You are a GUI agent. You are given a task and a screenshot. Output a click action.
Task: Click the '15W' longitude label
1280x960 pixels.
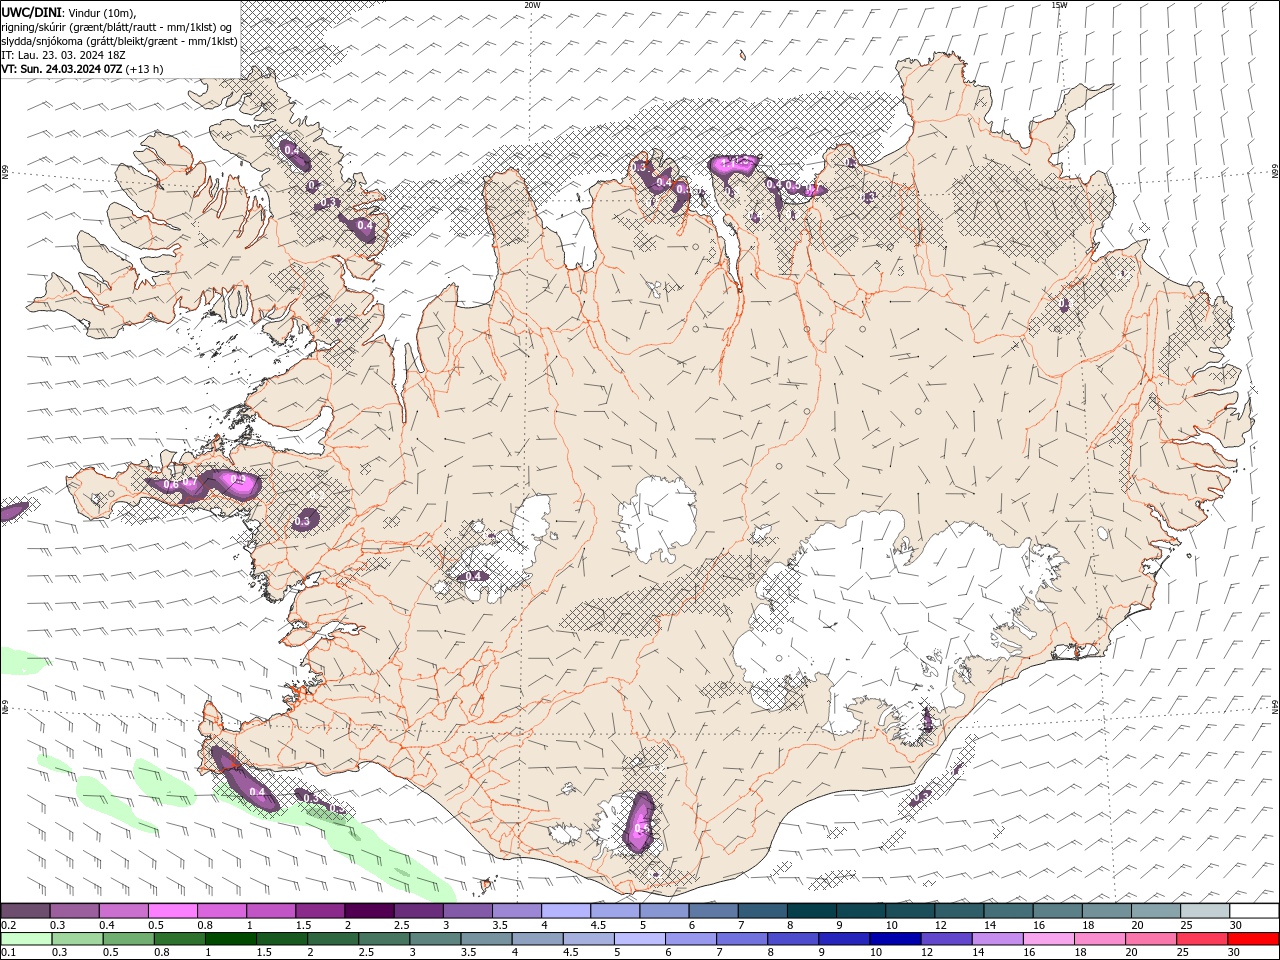(x=1059, y=5)
